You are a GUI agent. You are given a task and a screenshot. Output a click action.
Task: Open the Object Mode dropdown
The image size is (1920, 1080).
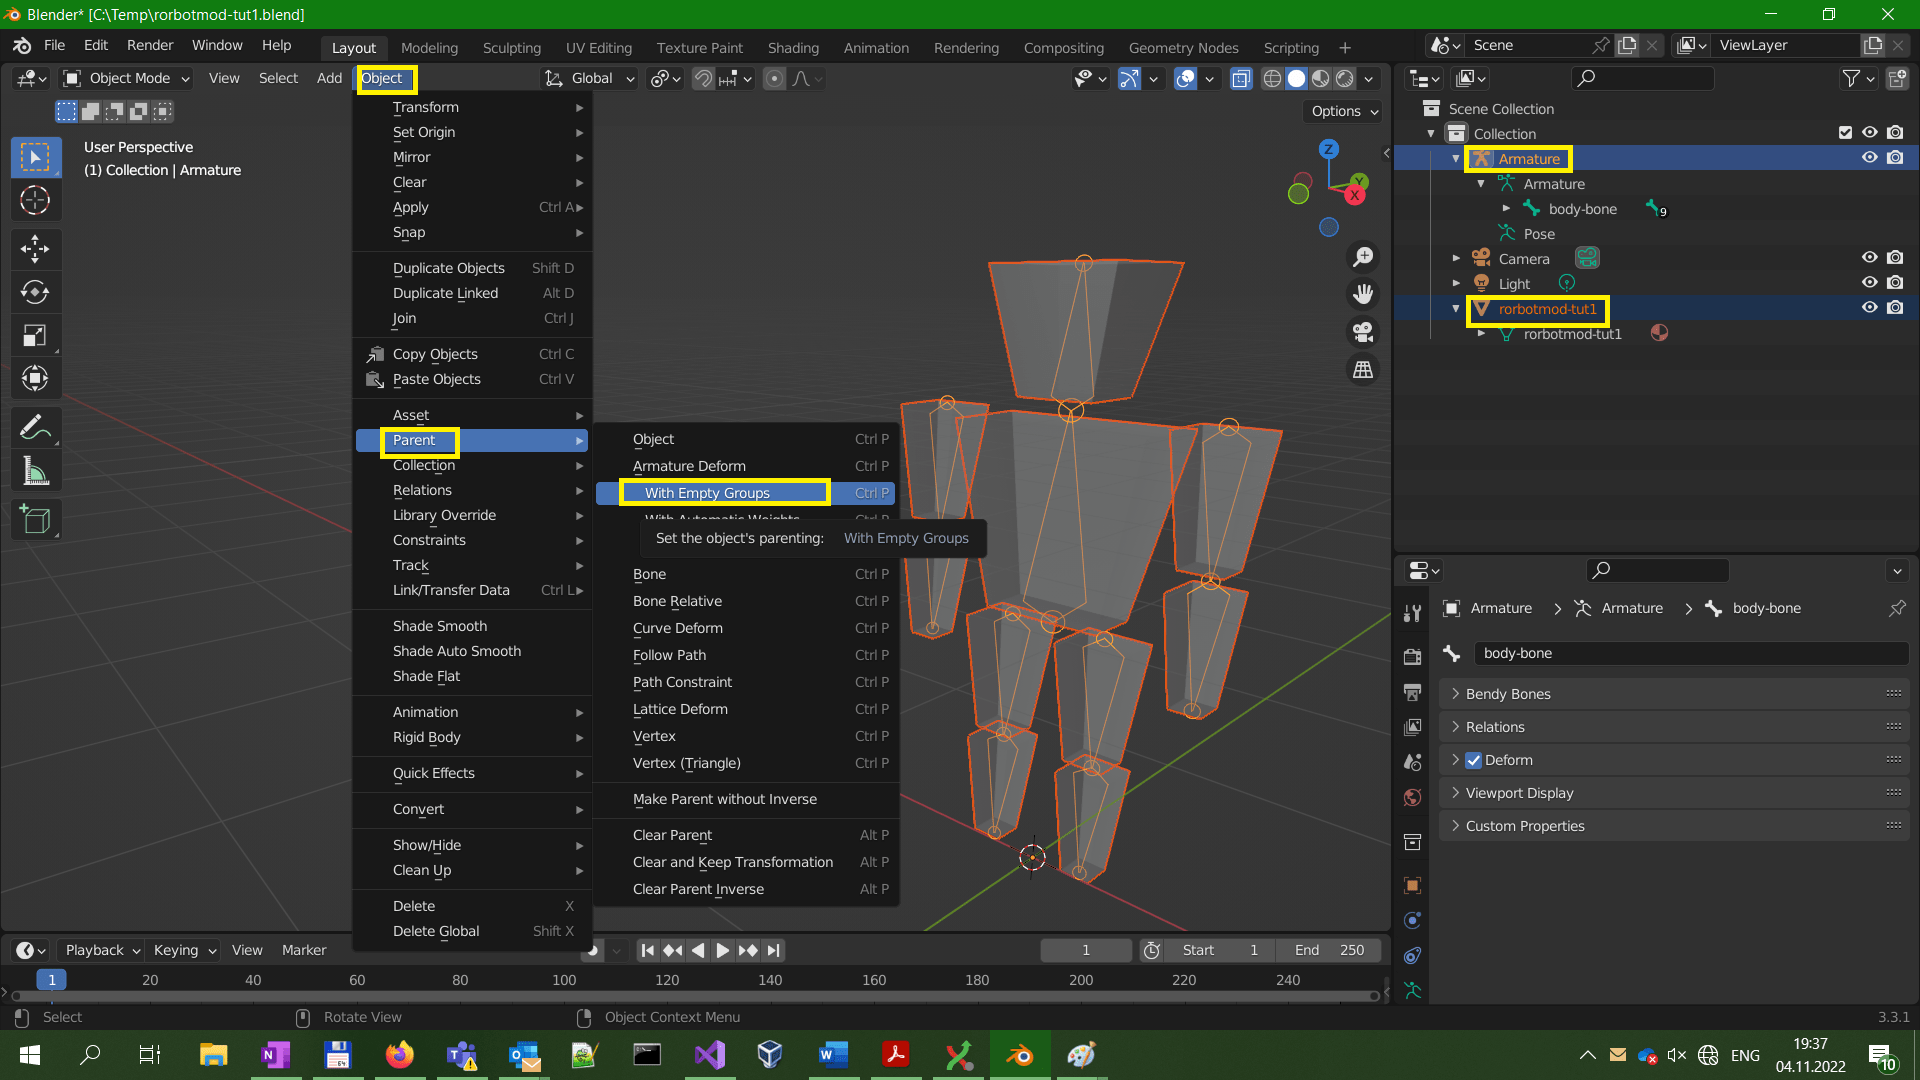[125, 78]
